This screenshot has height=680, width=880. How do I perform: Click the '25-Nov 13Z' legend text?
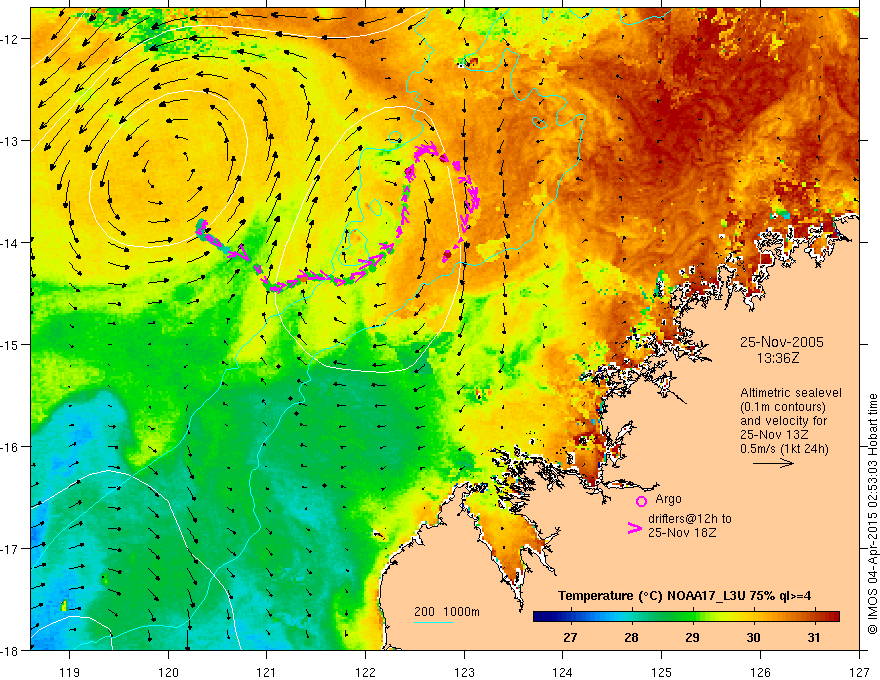tap(772, 435)
